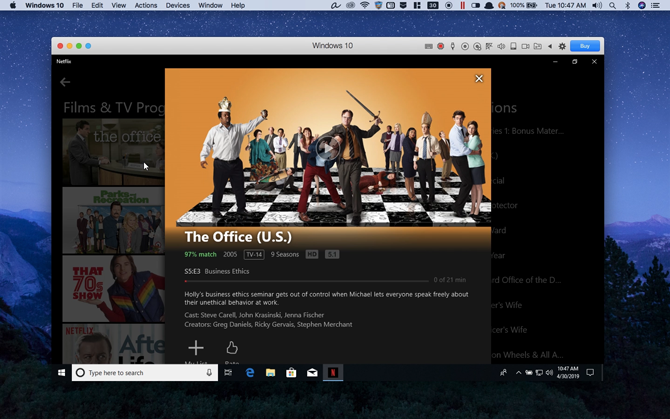
Task: Open Windows Start menu
Action: [62, 372]
